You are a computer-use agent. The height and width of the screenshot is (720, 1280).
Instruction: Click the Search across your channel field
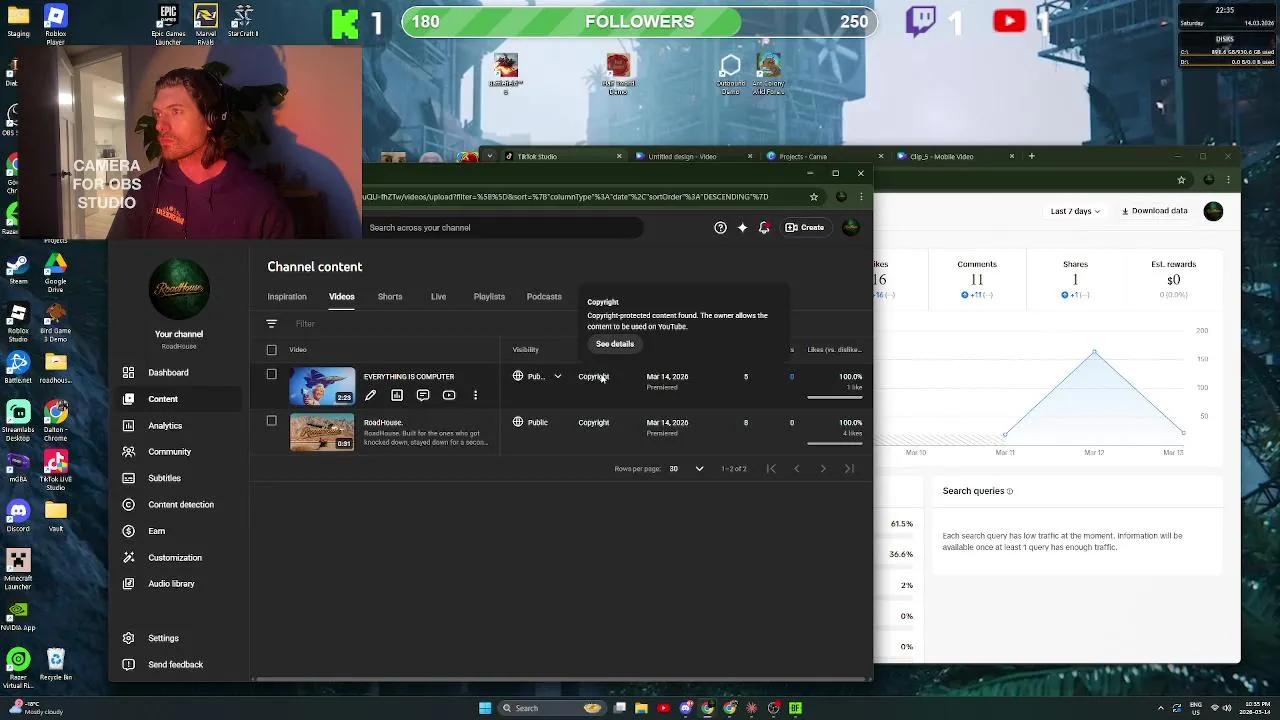pos(504,228)
